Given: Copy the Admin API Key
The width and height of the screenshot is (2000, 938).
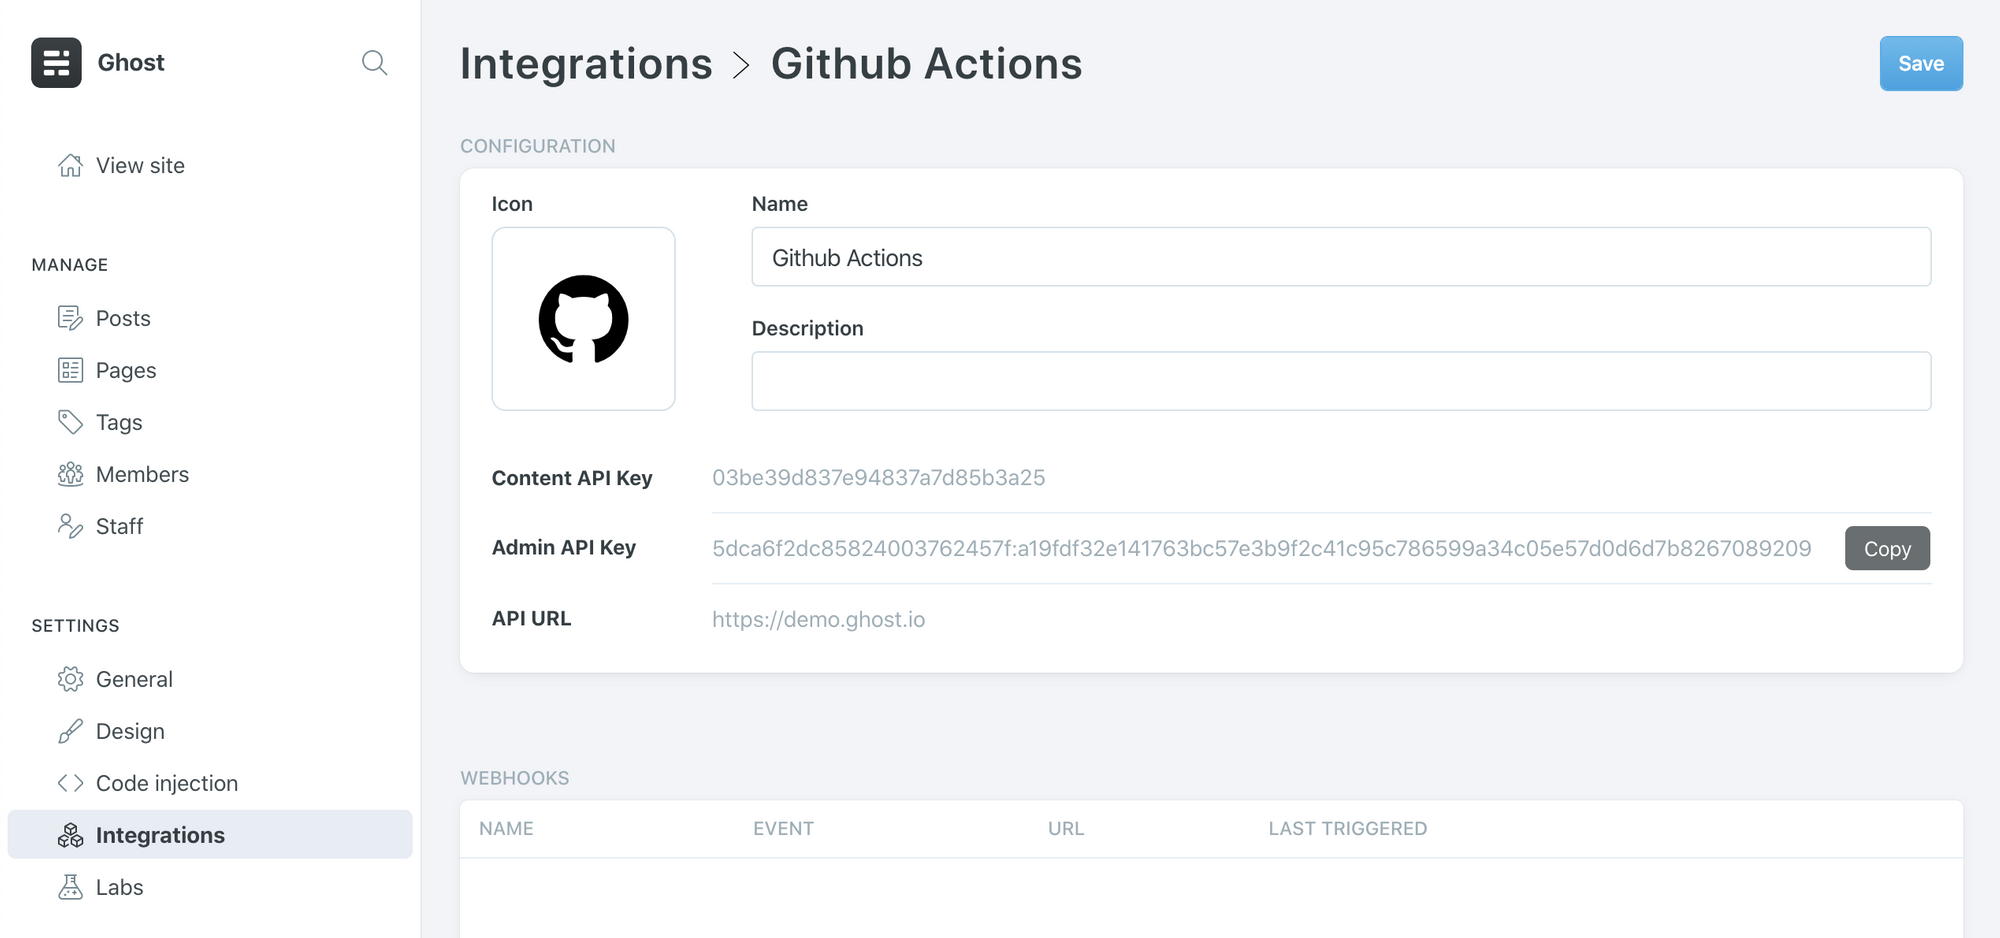Looking at the screenshot, I should click(1886, 548).
